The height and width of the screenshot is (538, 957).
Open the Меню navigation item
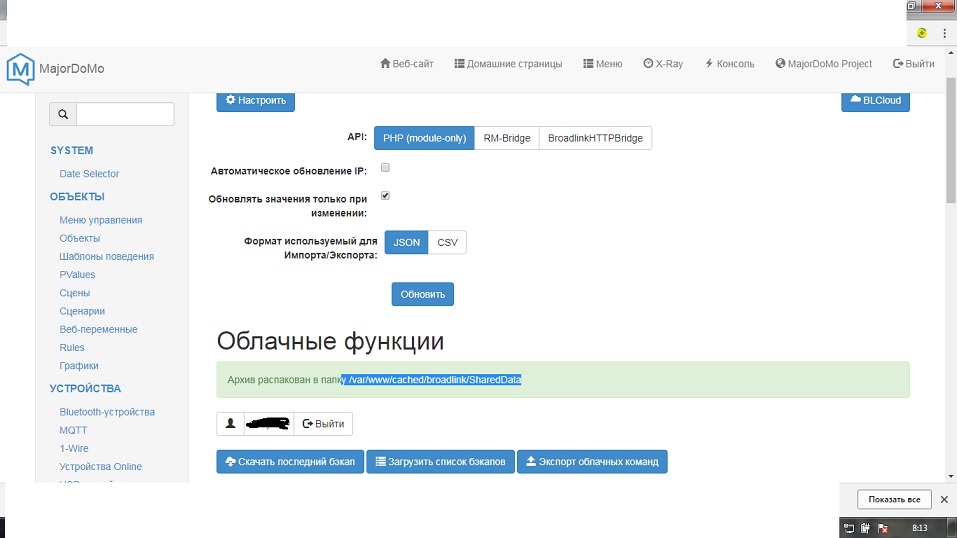[x=602, y=64]
